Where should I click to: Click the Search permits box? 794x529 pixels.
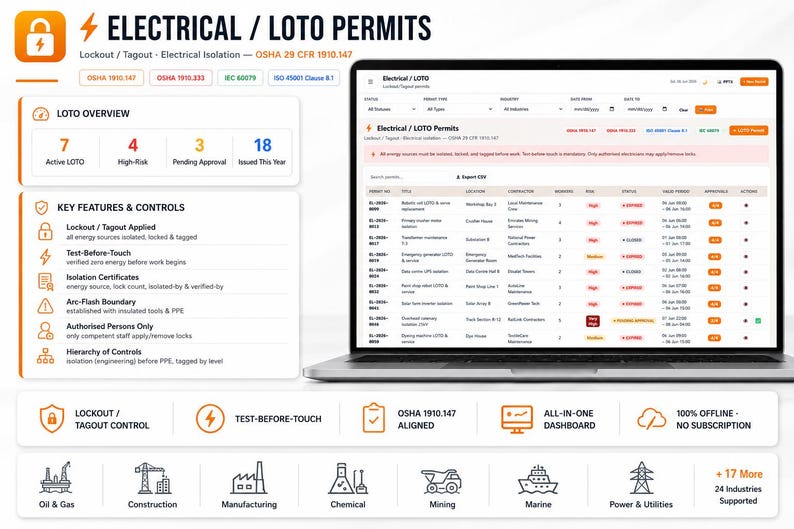click(x=408, y=177)
